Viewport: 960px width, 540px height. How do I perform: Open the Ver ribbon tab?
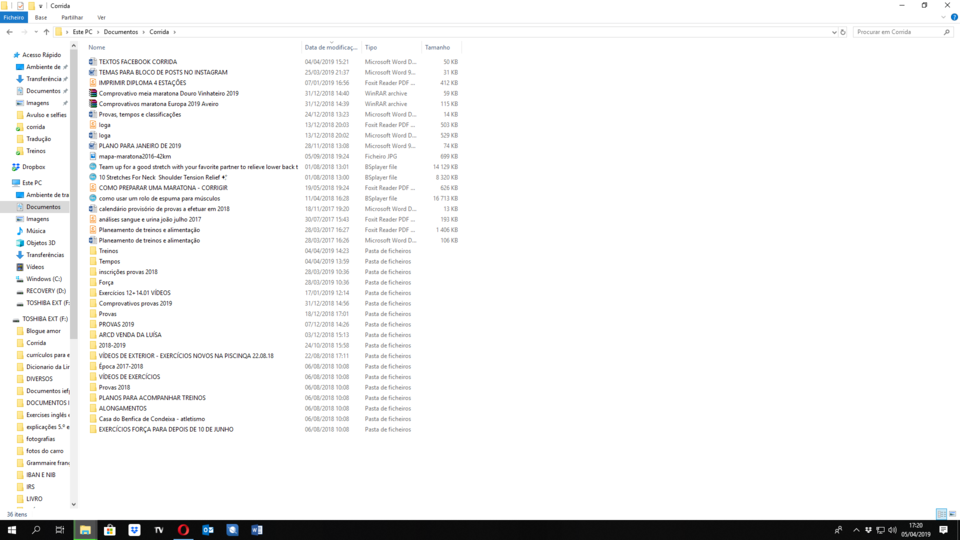click(x=101, y=18)
